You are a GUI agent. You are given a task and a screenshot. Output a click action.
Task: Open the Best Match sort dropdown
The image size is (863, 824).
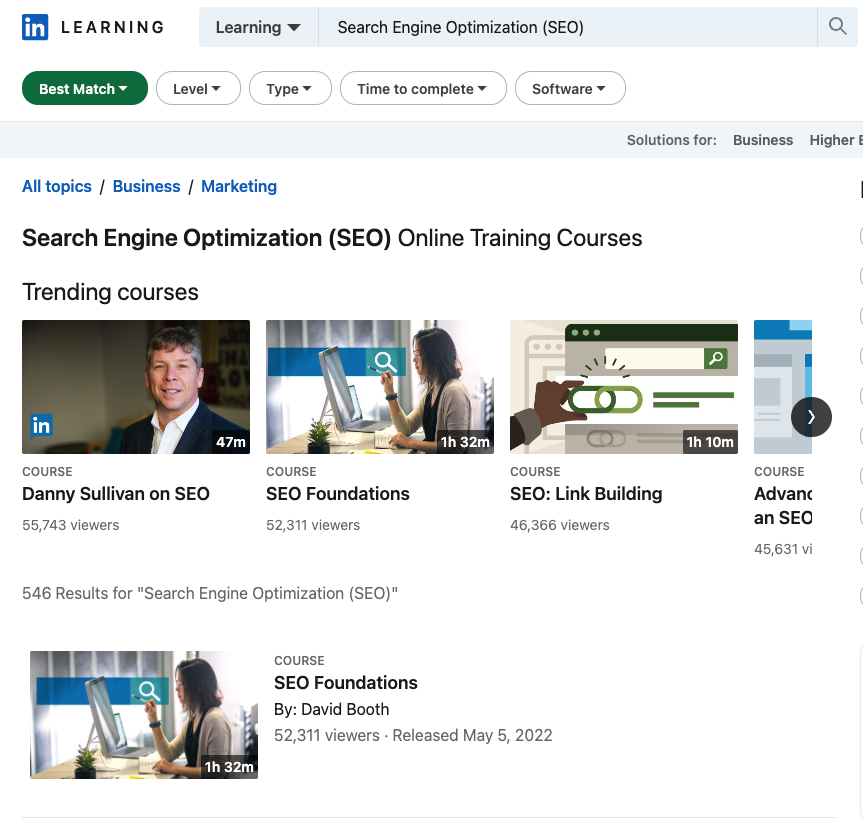85,88
